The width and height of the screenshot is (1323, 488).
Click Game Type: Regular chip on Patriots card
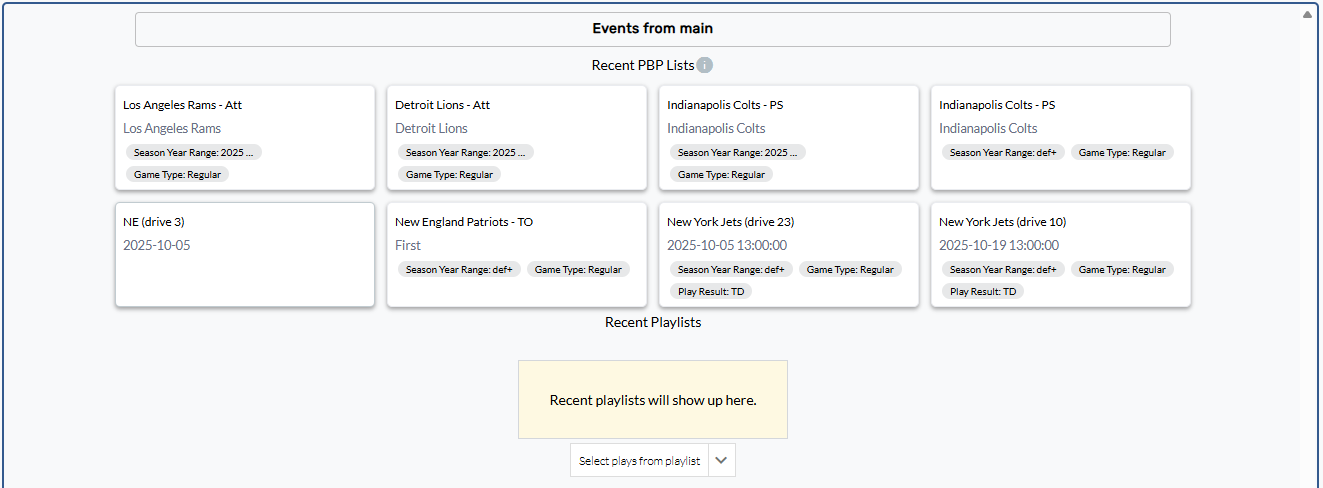pos(578,270)
